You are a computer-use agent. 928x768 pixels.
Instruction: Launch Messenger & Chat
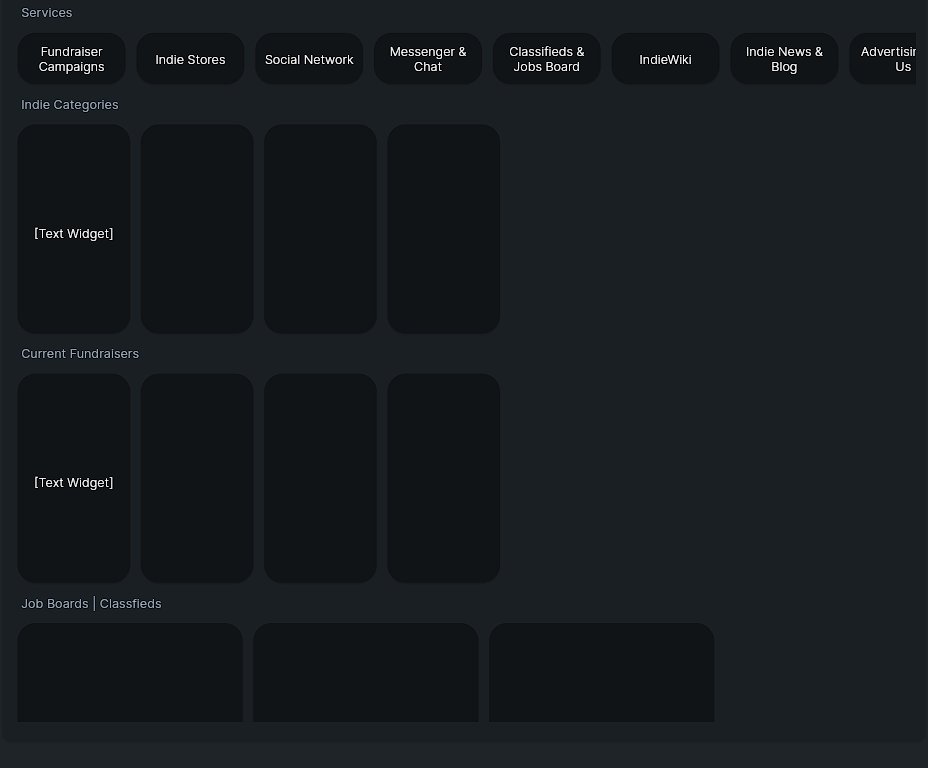428,59
